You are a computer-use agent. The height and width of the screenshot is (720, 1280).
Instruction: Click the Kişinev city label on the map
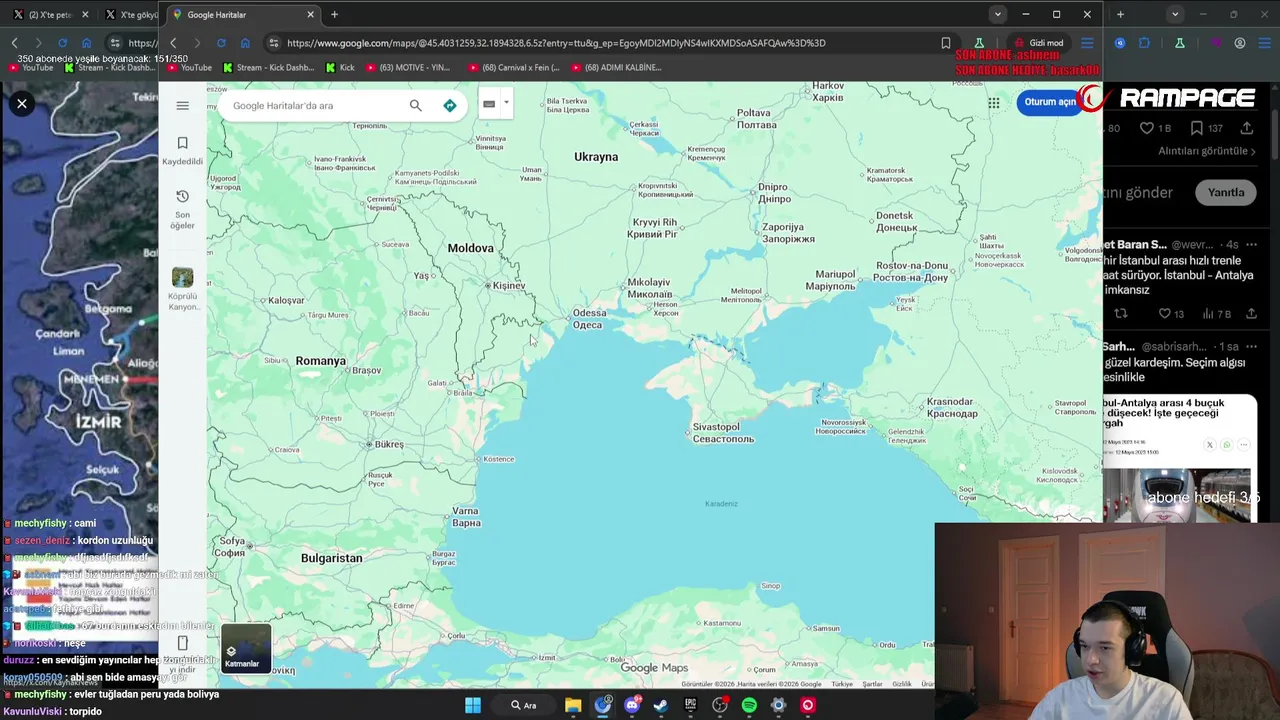[x=508, y=286]
